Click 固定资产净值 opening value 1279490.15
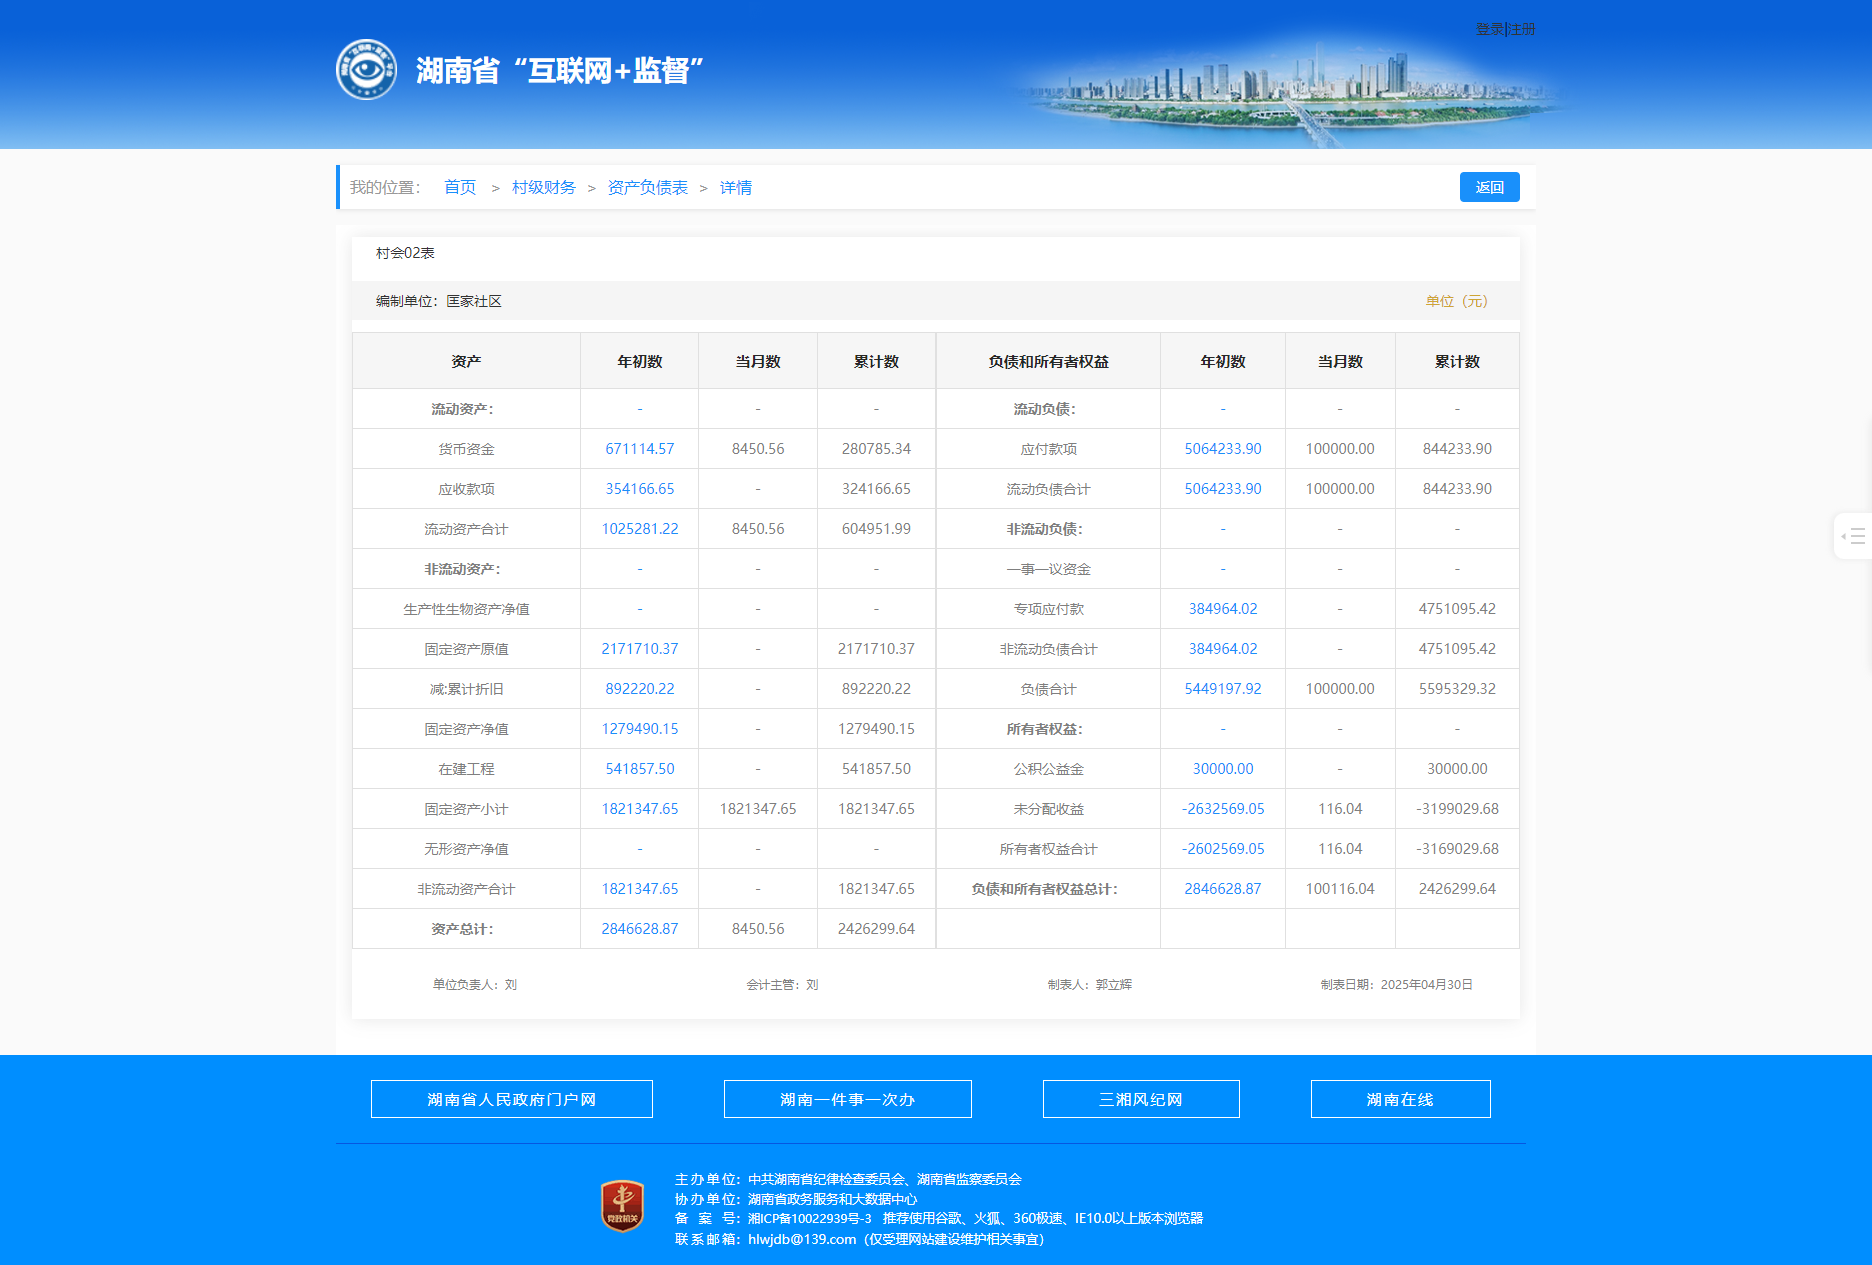Screen dimensions: 1872x1265 coord(640,729)
